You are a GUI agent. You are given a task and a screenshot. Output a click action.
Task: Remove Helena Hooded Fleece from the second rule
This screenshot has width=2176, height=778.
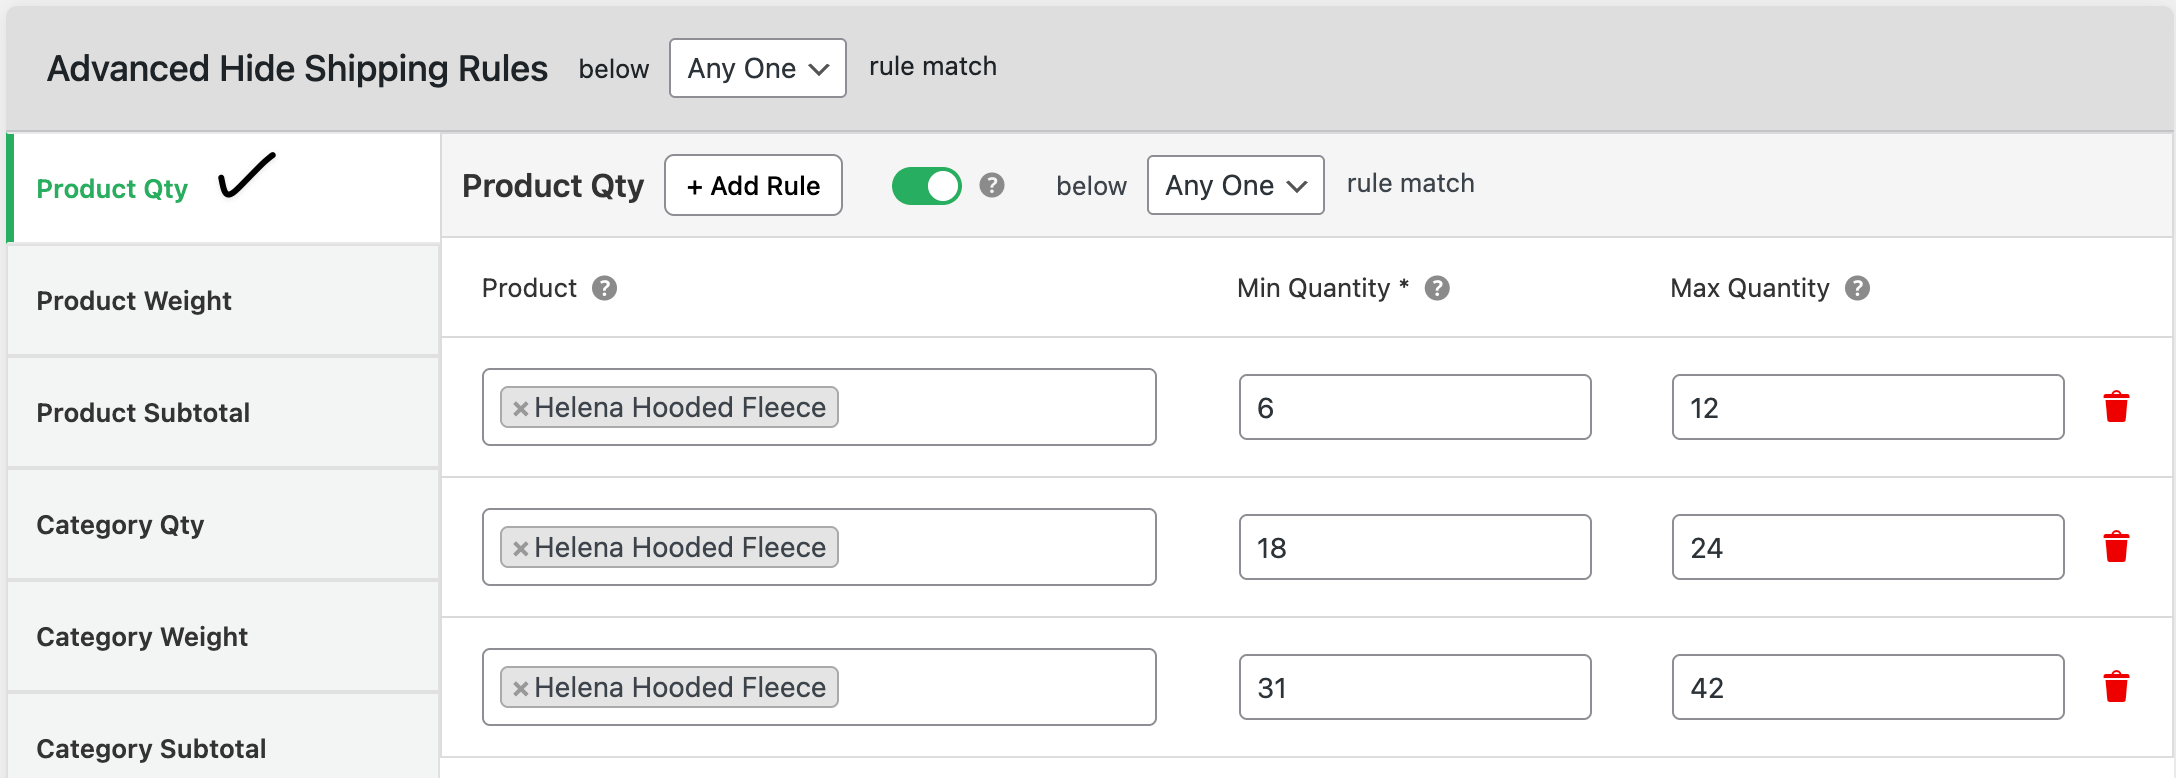tap(519, 547)
